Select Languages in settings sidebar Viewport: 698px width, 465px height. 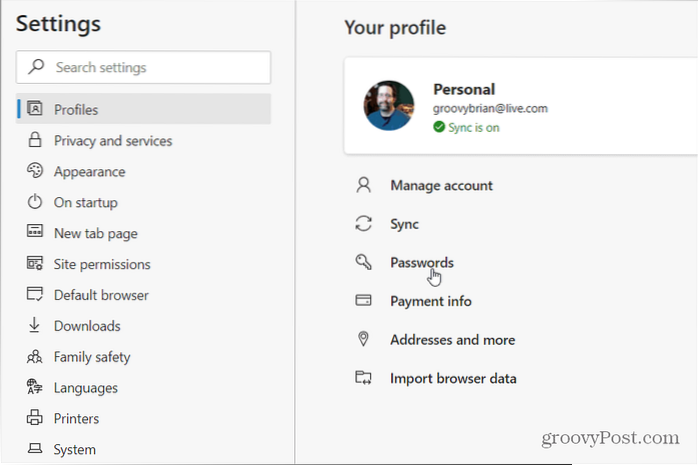click(x=85, y=388)
